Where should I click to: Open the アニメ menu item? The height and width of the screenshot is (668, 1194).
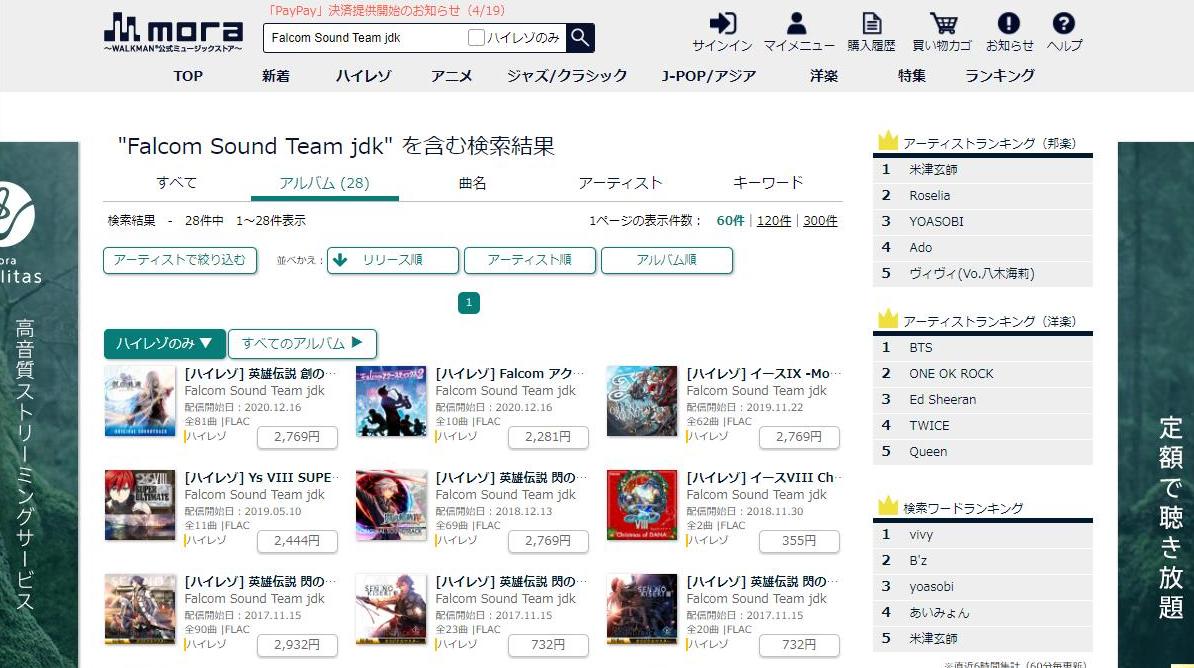click(452, 76)
